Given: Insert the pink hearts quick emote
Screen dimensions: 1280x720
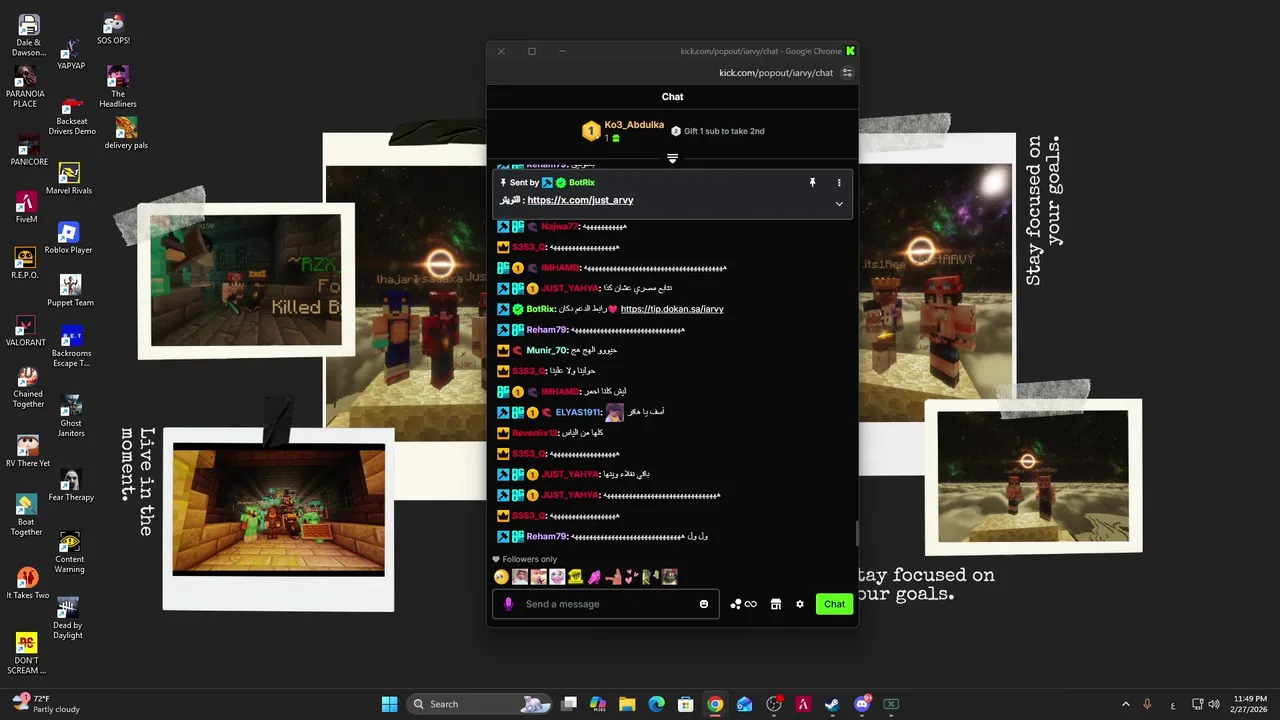Looking at the screenshot, I should pos(632,577).
